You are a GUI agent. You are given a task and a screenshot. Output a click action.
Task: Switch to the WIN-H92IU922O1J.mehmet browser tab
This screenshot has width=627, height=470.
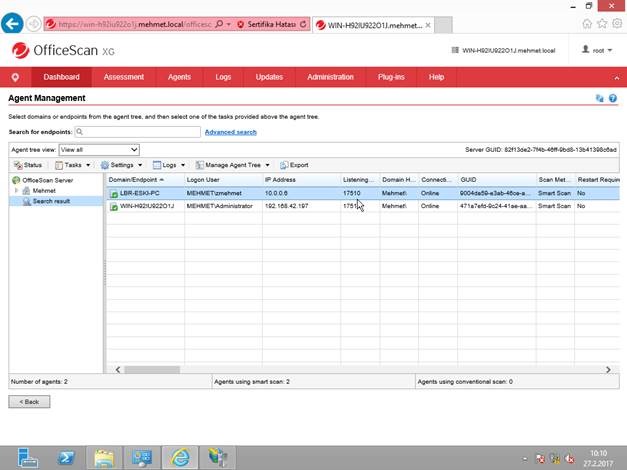click(373, 25)
